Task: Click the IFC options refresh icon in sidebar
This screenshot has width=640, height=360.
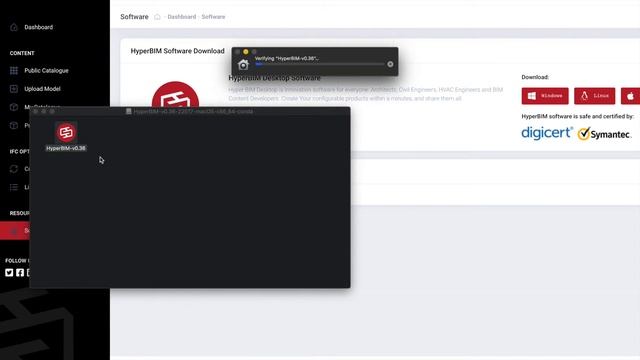Action: [x=14, y=169]
